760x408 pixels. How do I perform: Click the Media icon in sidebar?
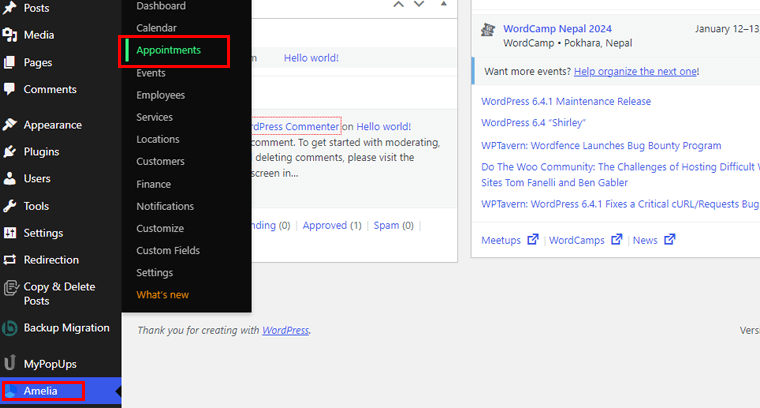point(10,35)
